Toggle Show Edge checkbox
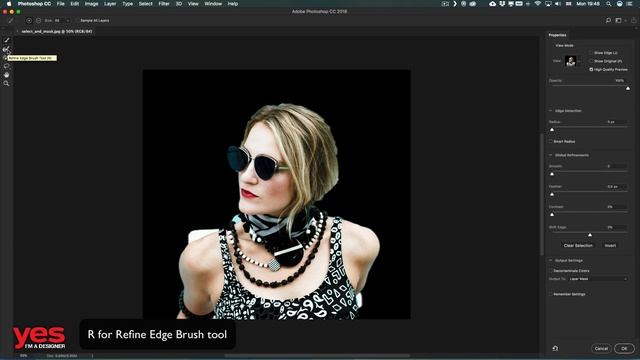The height and width of the screenshot is (360, 640). [x=591, y=53]
